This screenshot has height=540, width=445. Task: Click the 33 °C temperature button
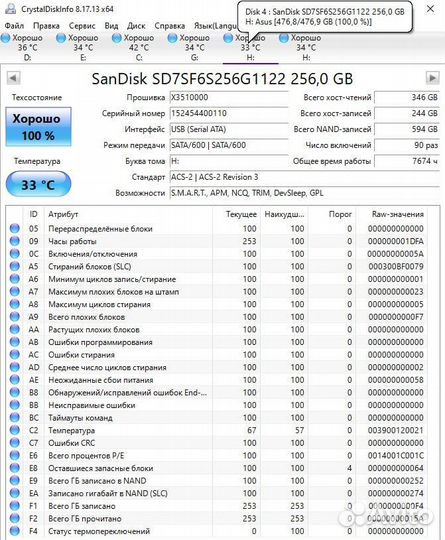click(x=38, y=185)
